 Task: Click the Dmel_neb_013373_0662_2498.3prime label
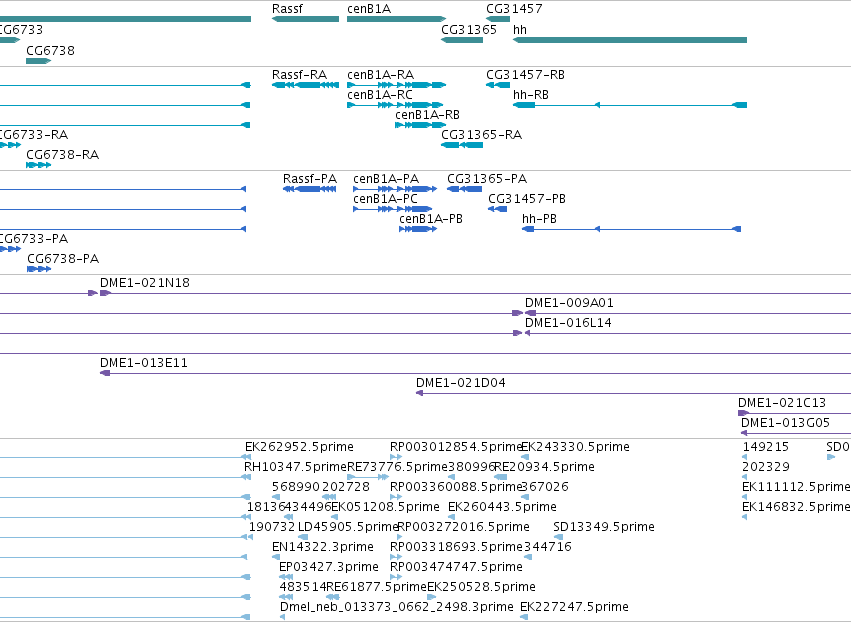tap(397, 607)
